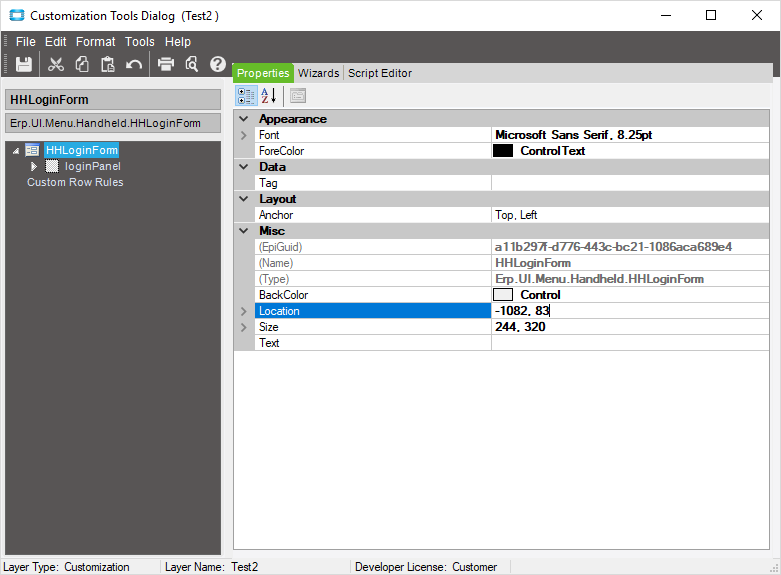Image resolution: width=781 pixels, height=575 pixels.
Task: Open Help using the question mark icon
Action: (218, 64)
